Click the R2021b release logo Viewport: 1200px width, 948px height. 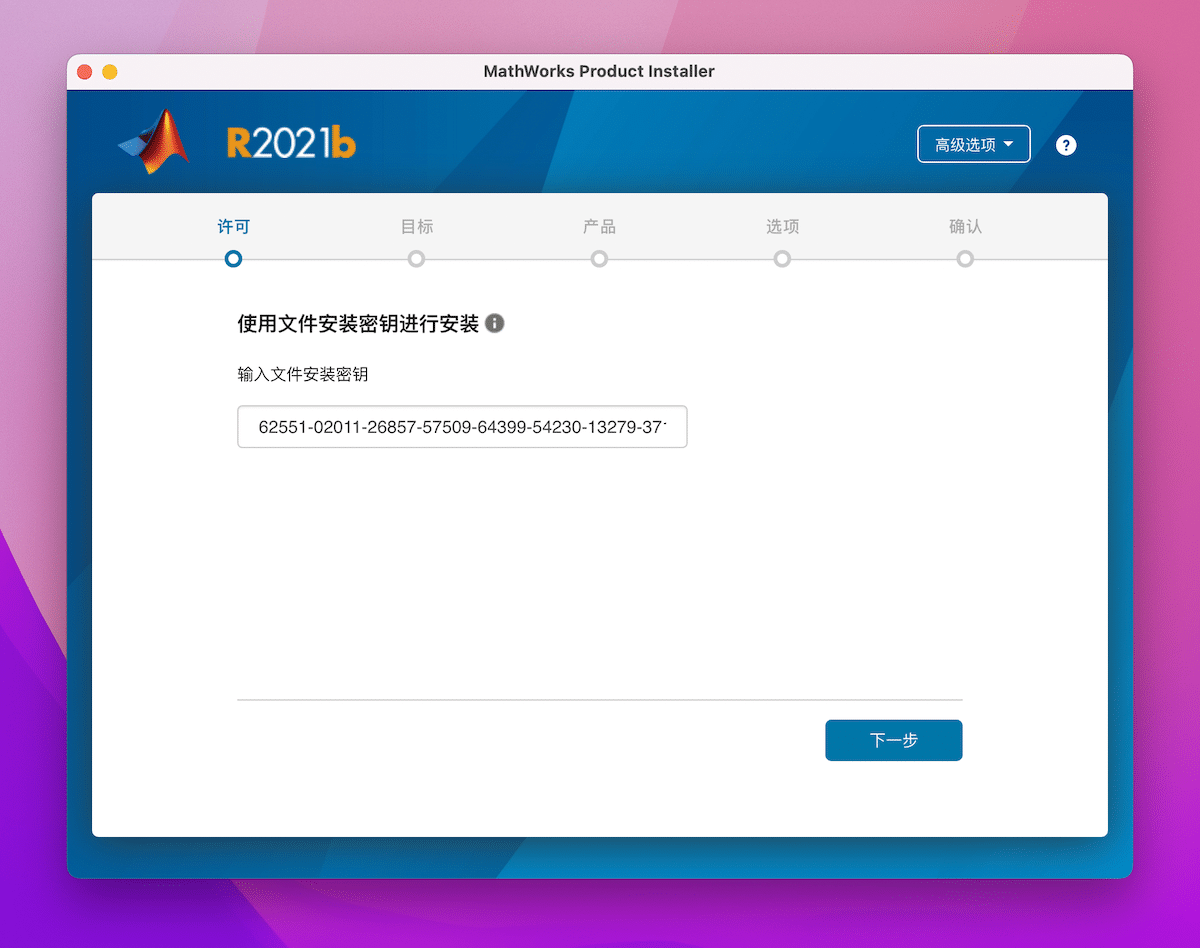pos(291,144)
